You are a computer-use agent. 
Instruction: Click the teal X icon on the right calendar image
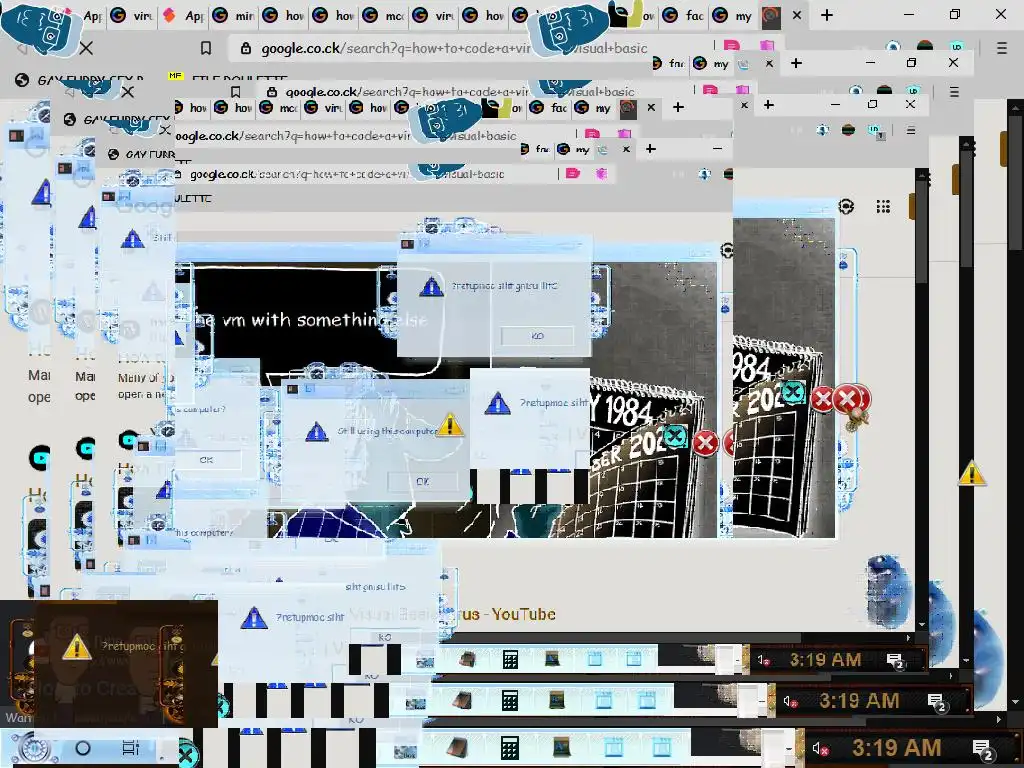coord(793,392)
